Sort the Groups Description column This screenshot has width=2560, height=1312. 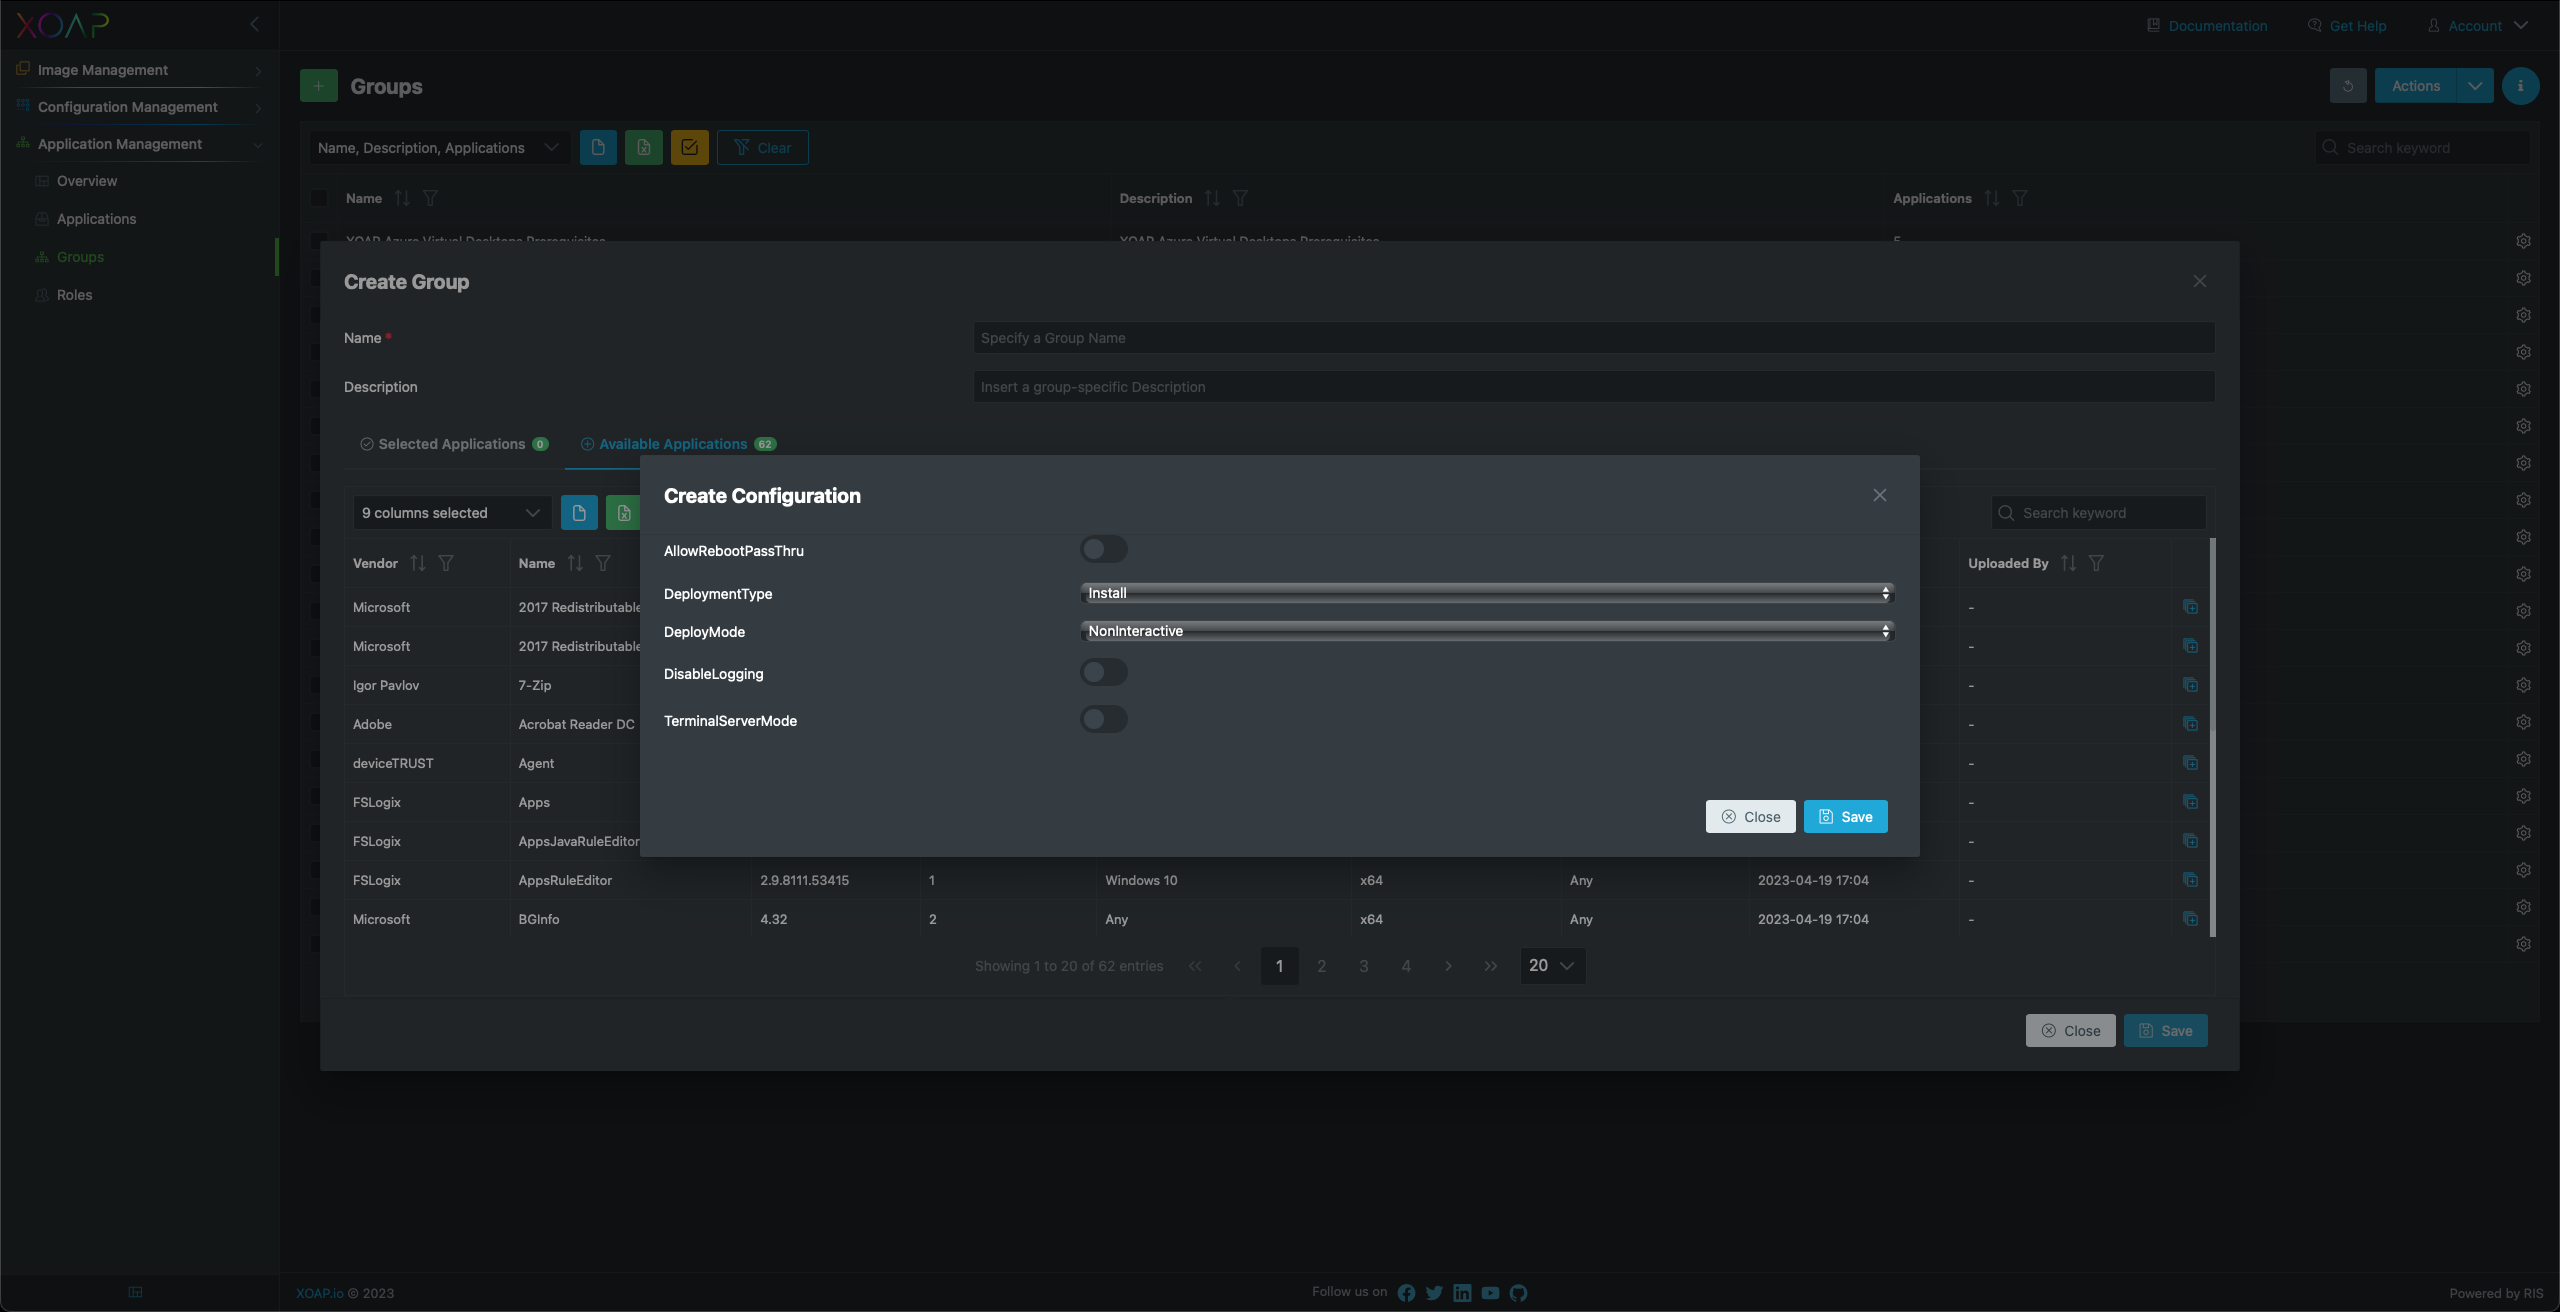1212,198
